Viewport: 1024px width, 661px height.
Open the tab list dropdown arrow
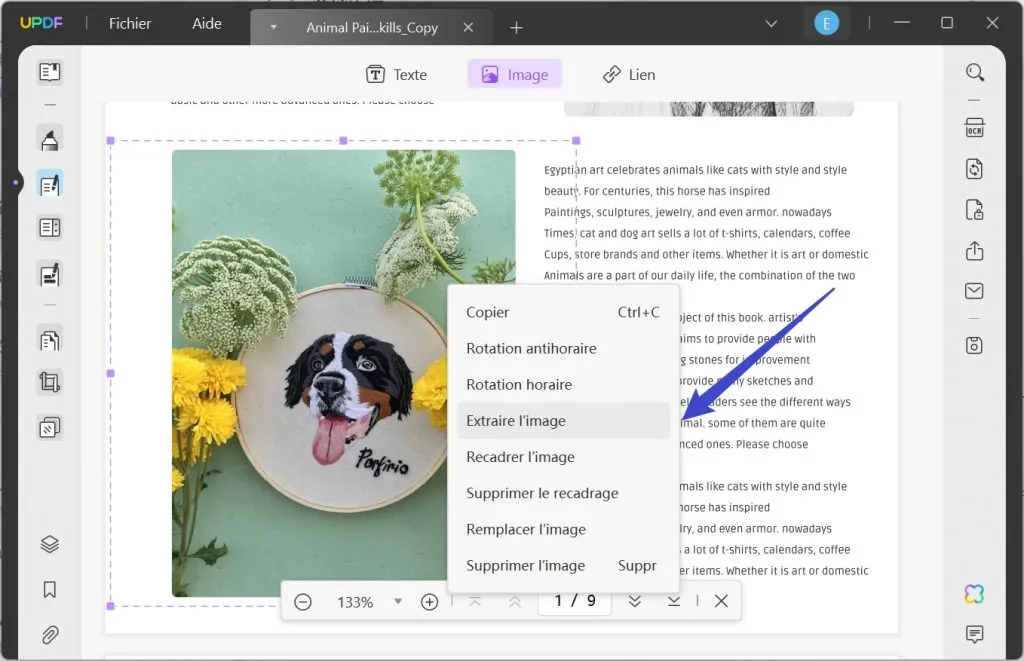(274, 27)
